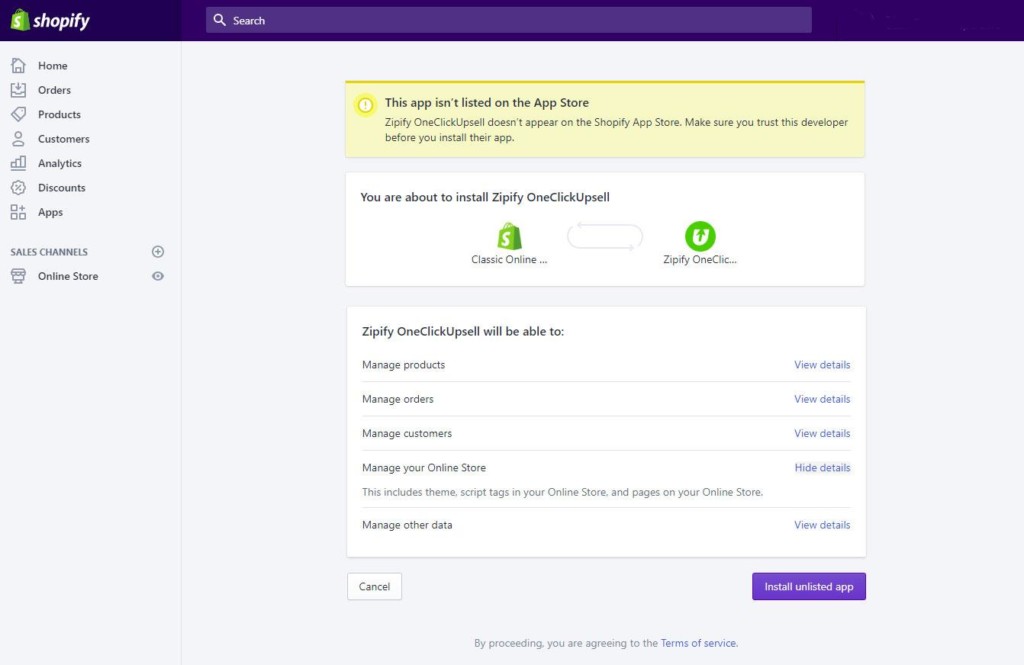1024x665 pixels.
Task: Click the Shopify logo in header
Action: (x=50, y=20)
